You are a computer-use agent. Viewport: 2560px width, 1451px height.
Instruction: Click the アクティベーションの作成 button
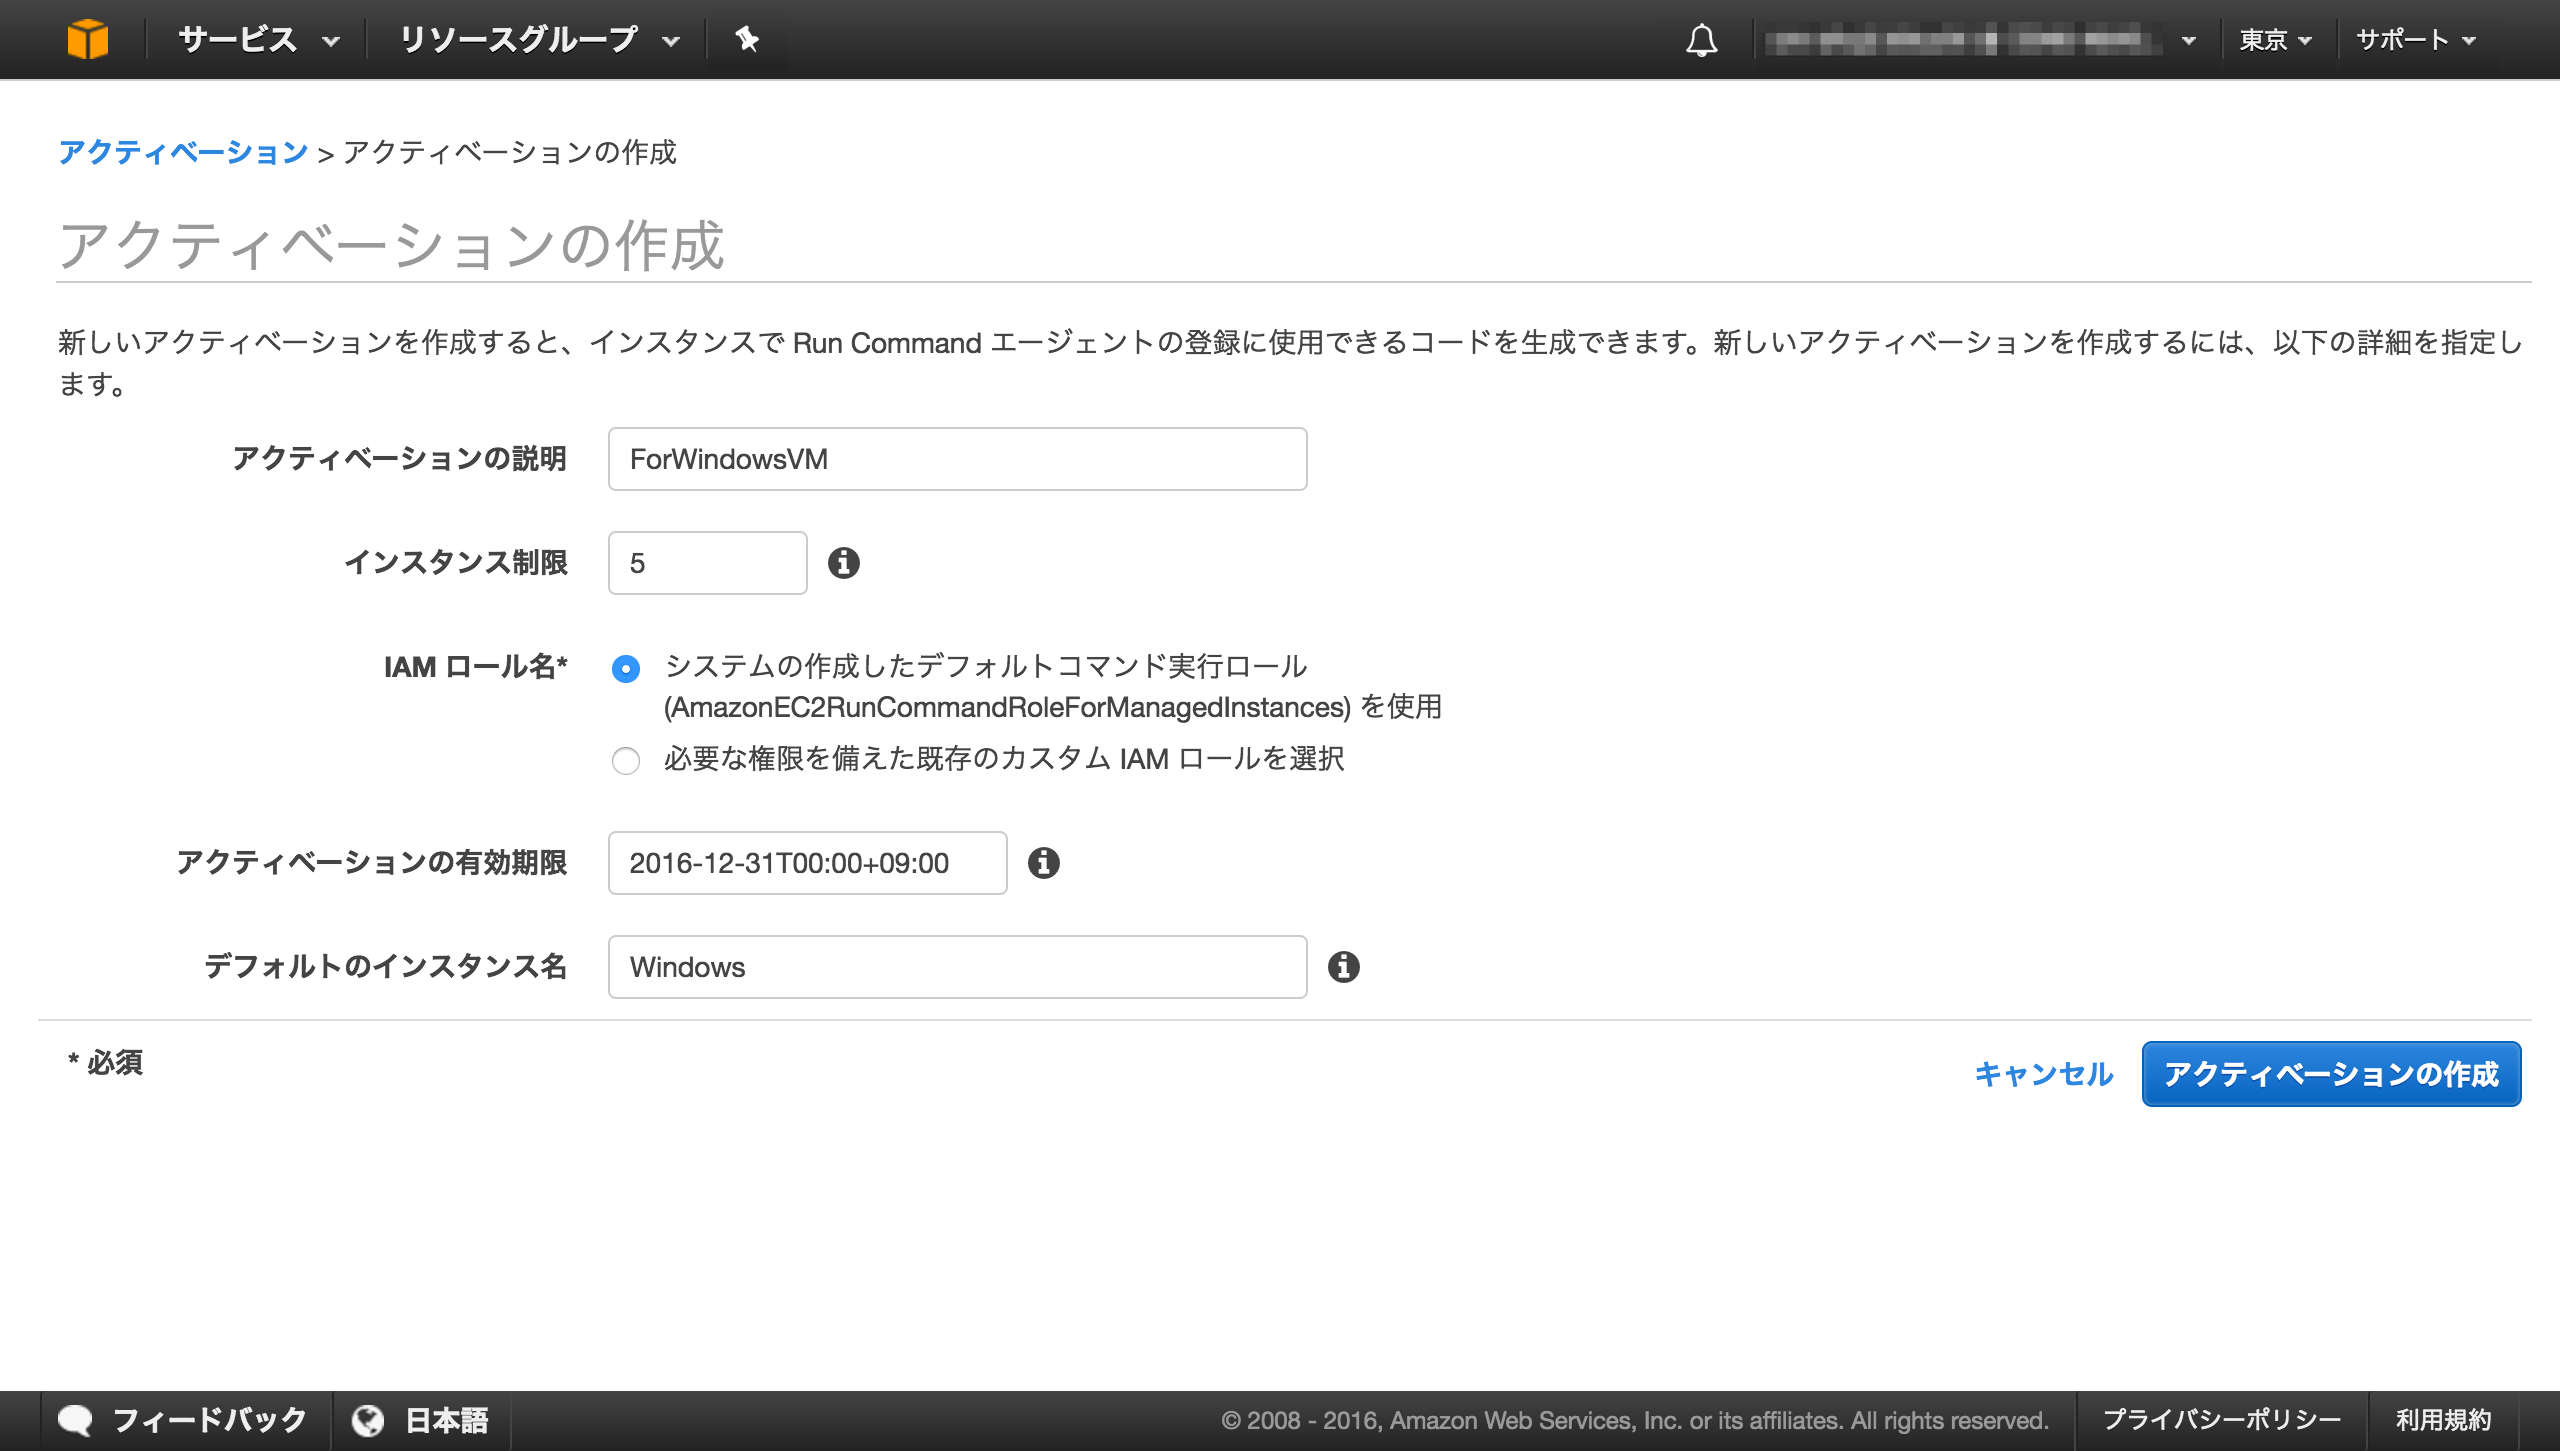(x=2331, y=1074)
